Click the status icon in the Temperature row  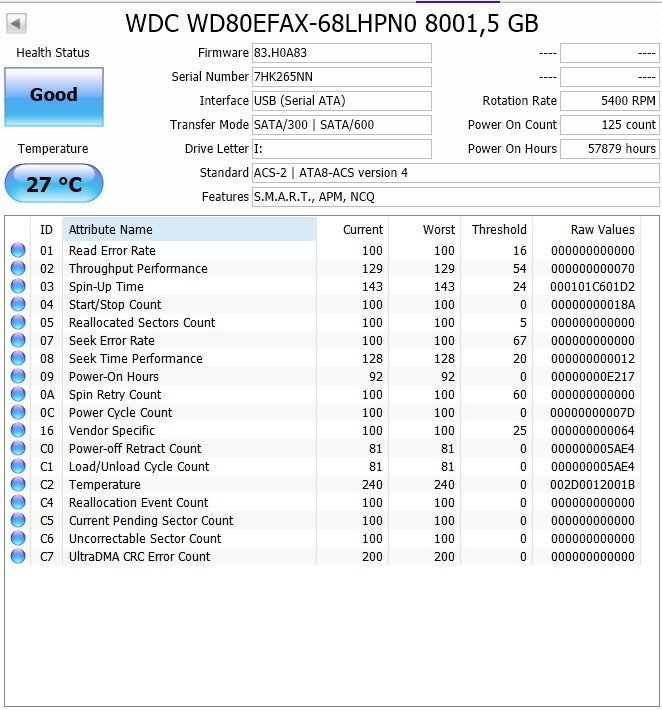18,485
